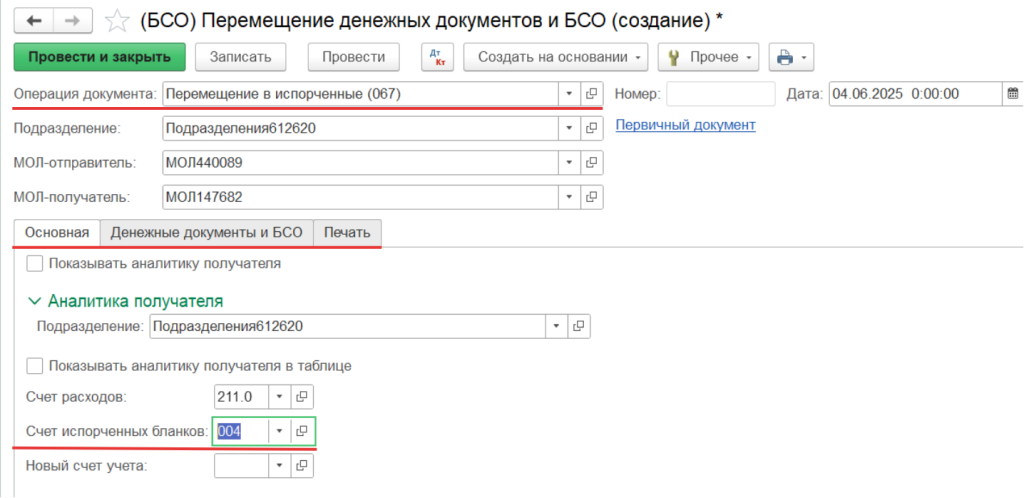Open calendar picker next to Дата field
1024x498 pixels.
click(x=1012, y=93)
